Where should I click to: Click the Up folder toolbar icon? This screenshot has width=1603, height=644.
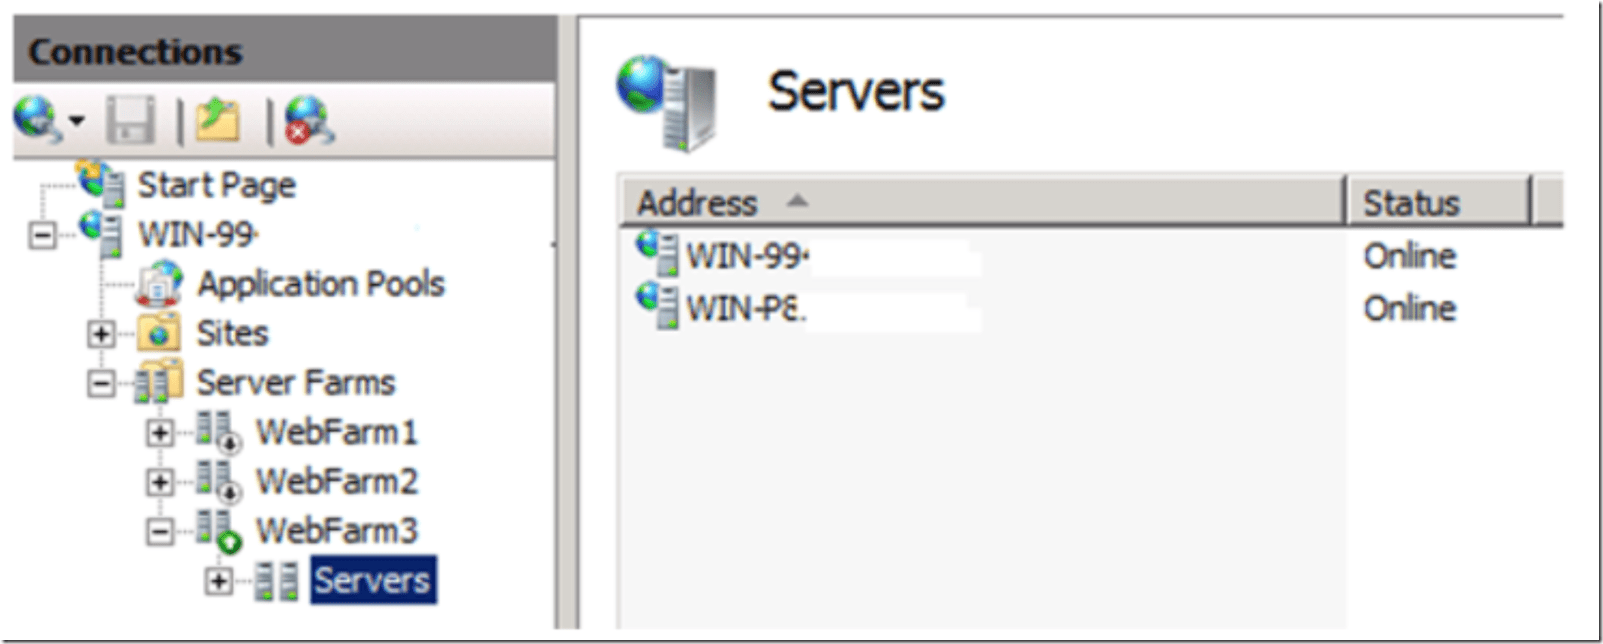pos(218,120)
